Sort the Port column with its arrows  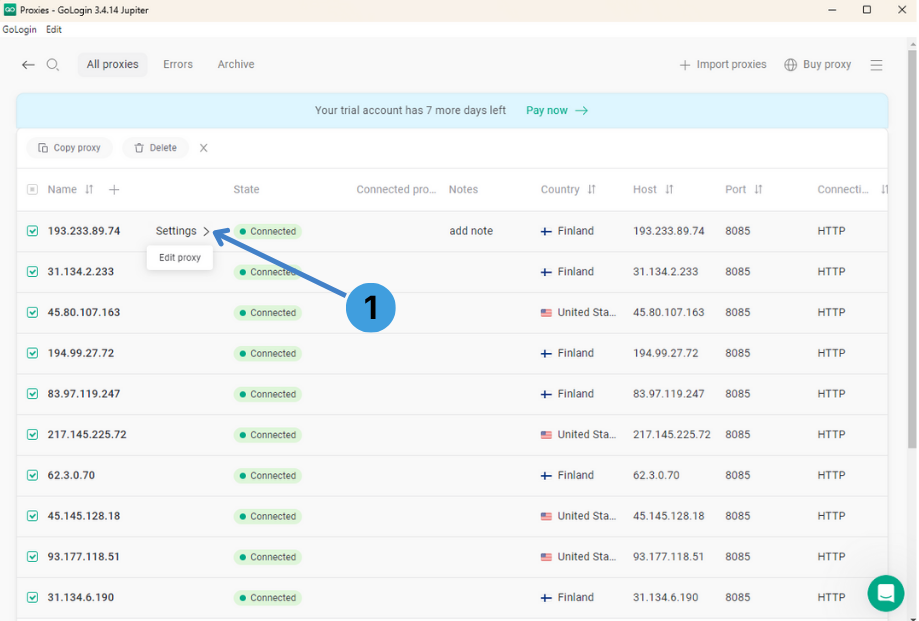pos(758,189)
